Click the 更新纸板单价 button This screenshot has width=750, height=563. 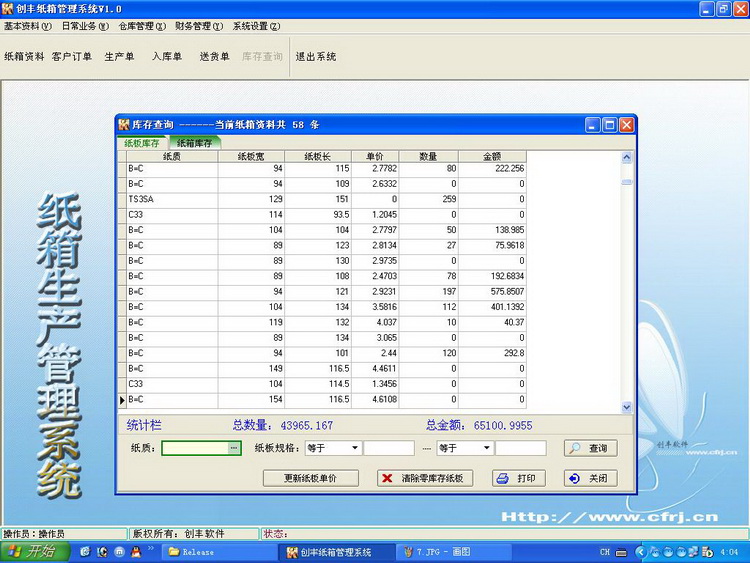click(310, 479)
